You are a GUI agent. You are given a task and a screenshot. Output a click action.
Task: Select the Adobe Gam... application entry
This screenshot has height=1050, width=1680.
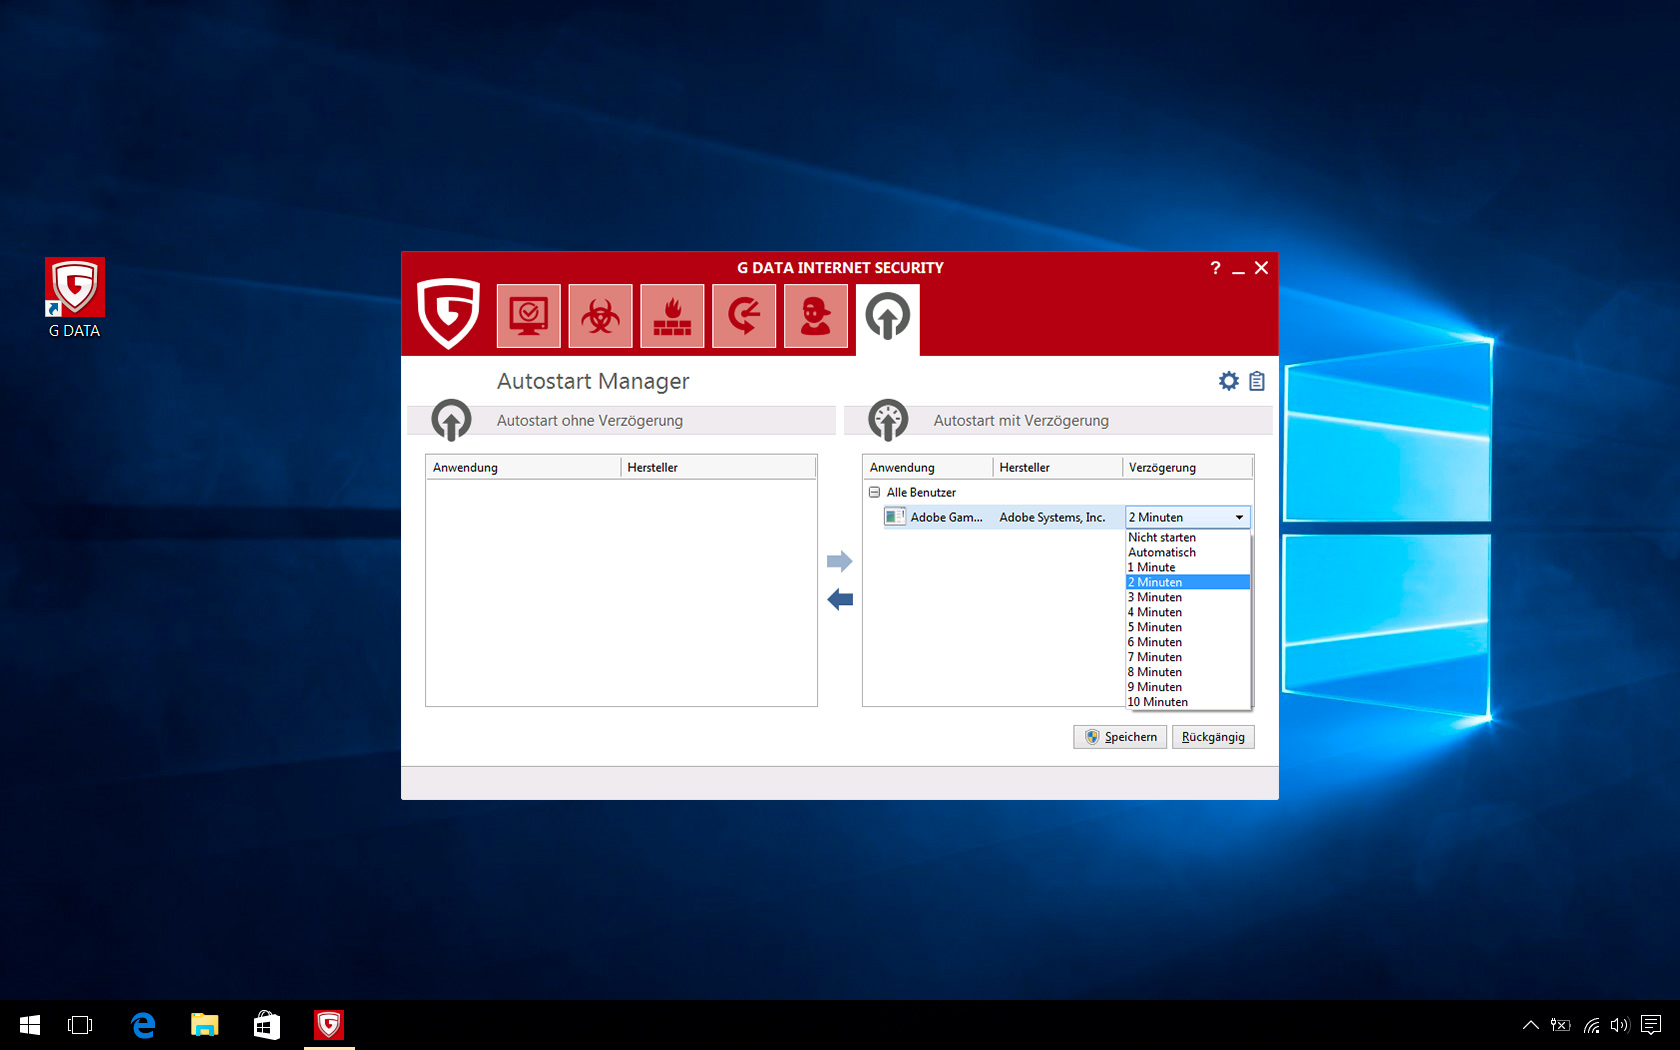click(945, 517)
